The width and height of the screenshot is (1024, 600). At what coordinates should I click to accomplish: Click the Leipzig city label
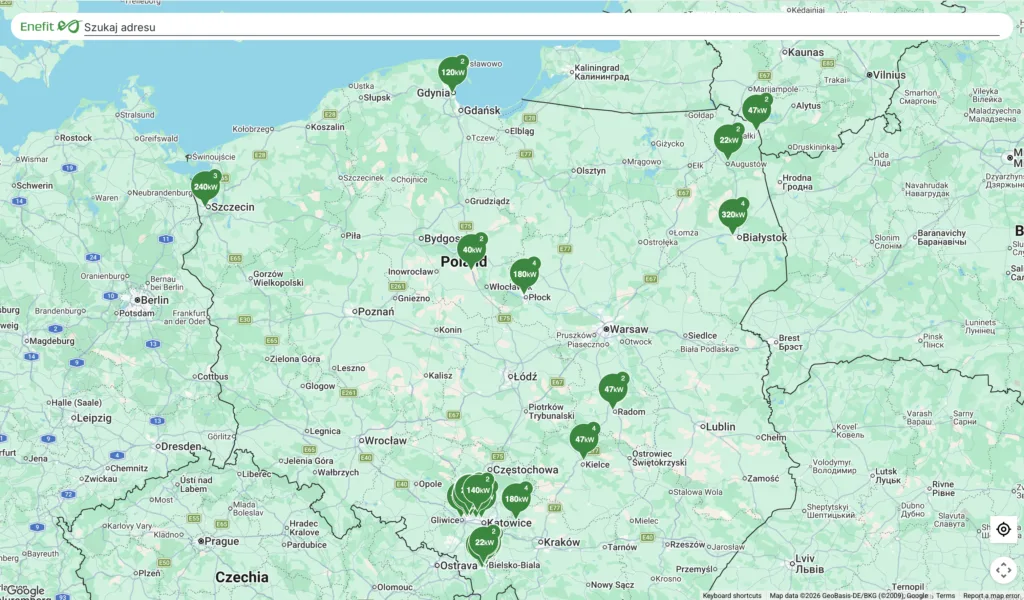point(94,418)
